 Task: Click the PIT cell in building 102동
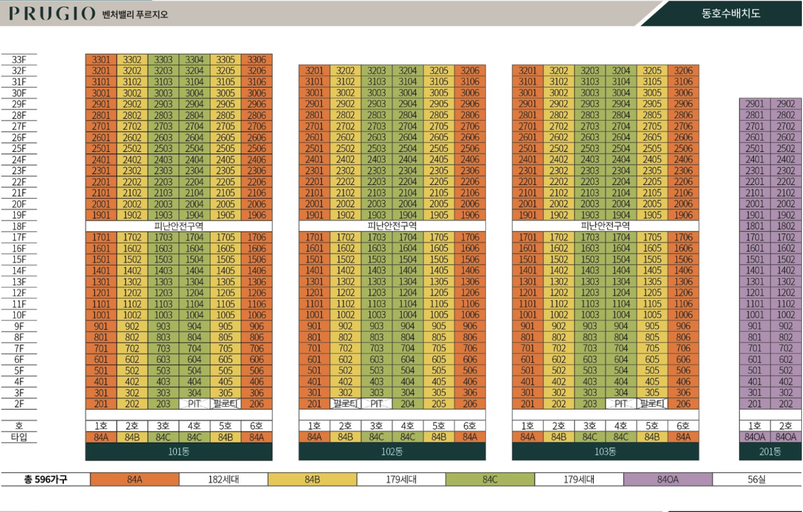[x=376, y=403]
